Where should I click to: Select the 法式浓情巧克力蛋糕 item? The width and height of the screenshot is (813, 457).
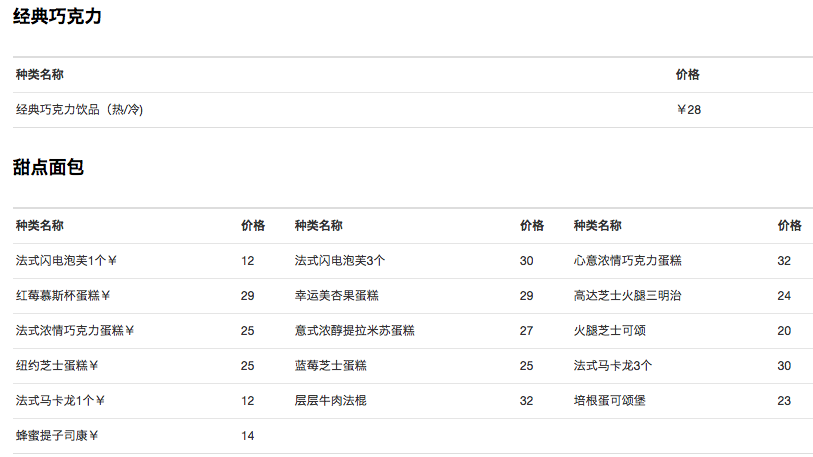pyautogui.click(x=75, y=330)
